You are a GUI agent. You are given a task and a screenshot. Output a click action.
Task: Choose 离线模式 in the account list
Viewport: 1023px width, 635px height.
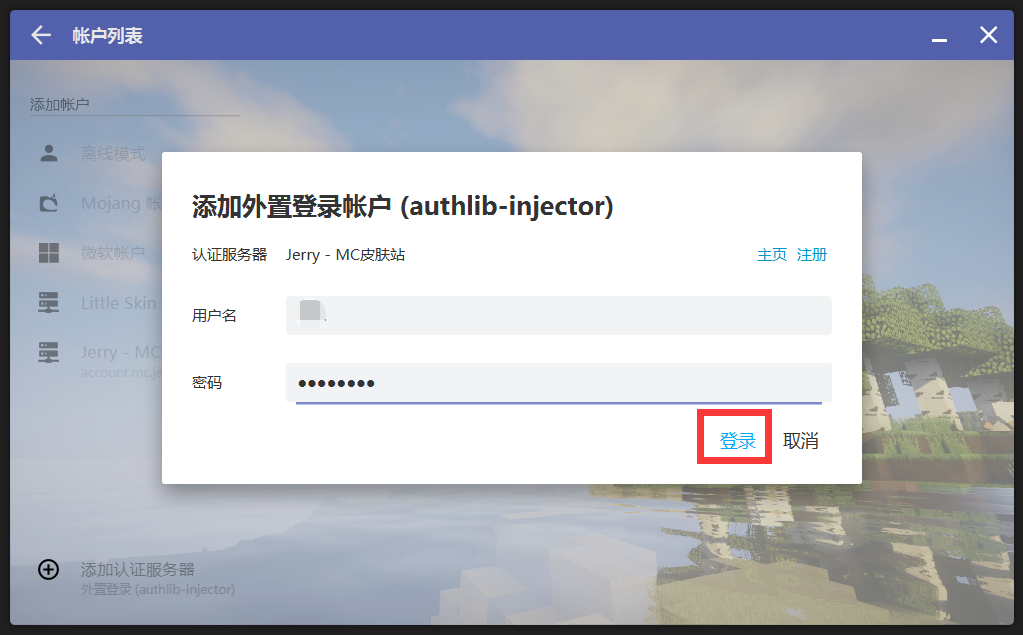[113, 154]
